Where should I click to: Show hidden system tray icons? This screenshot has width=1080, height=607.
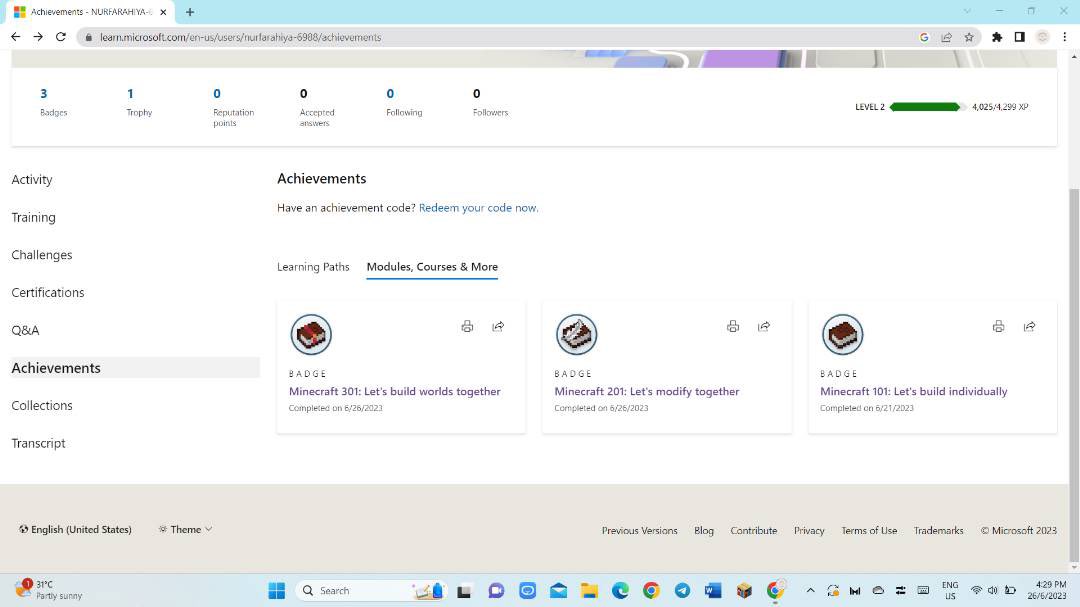coord(810,590)
